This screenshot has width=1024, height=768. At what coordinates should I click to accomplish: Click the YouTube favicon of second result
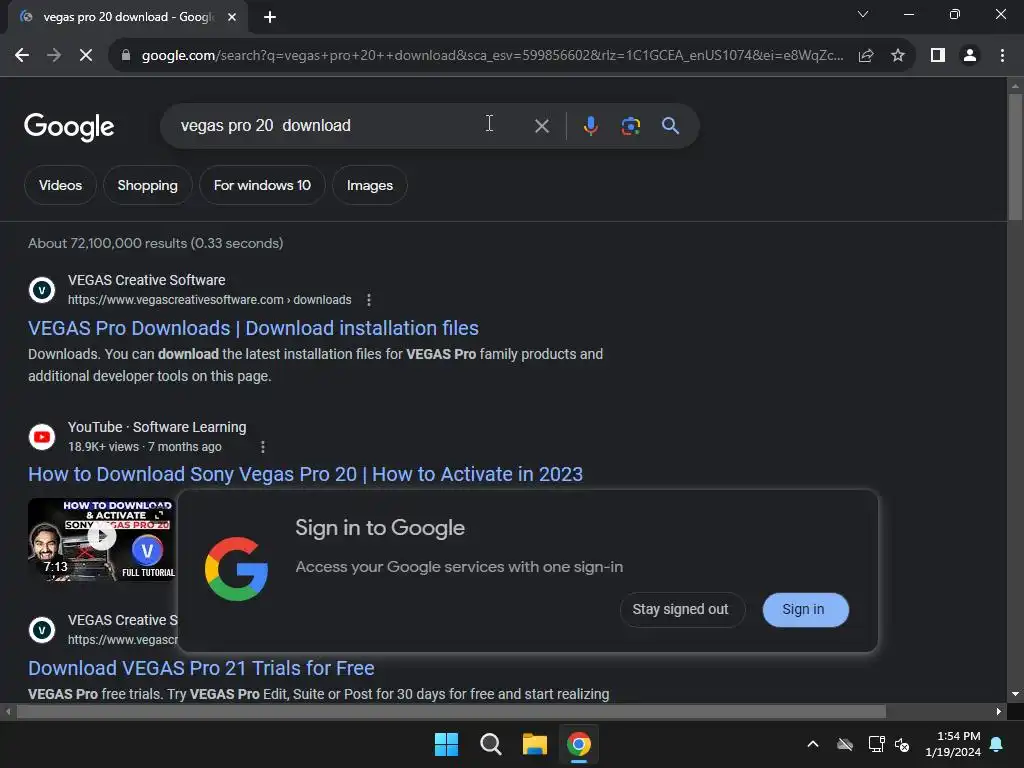tap(42, 437)
